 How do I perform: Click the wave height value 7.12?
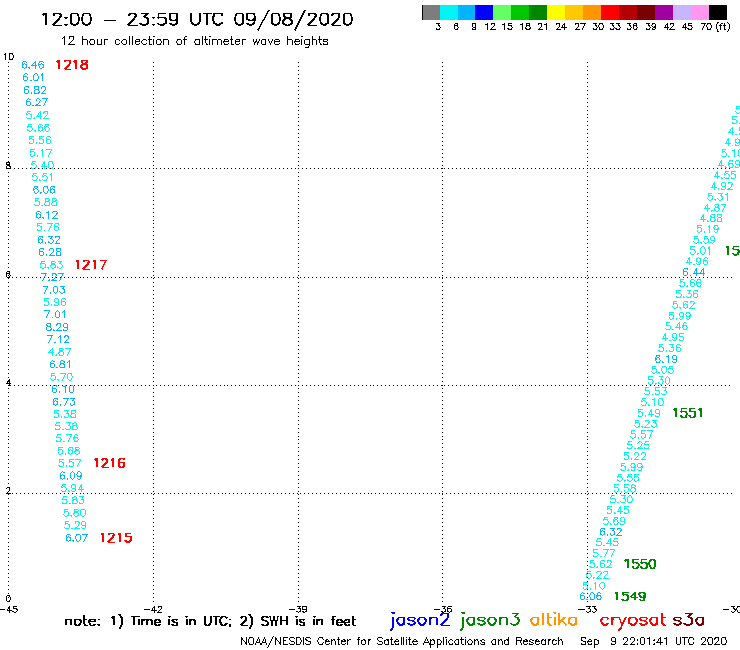click(58, 339)
